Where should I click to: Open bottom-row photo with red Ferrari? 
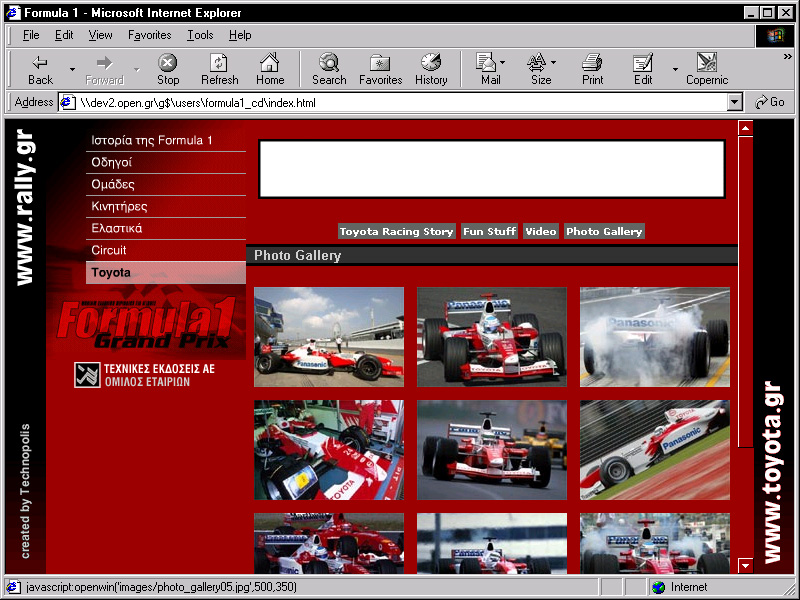[x=329, y=543]
